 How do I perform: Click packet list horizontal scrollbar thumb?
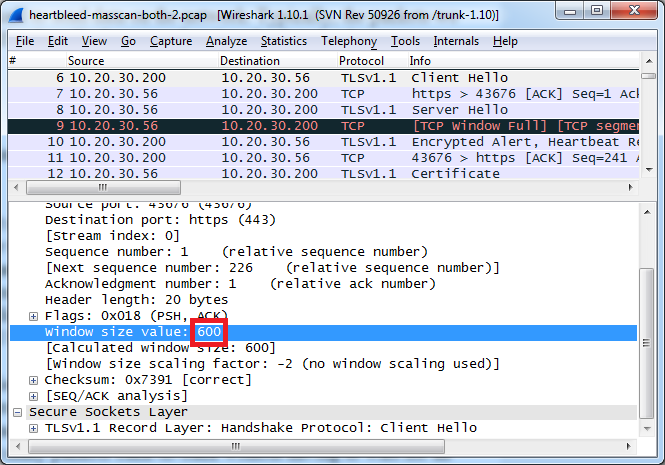tap(103, 187)
